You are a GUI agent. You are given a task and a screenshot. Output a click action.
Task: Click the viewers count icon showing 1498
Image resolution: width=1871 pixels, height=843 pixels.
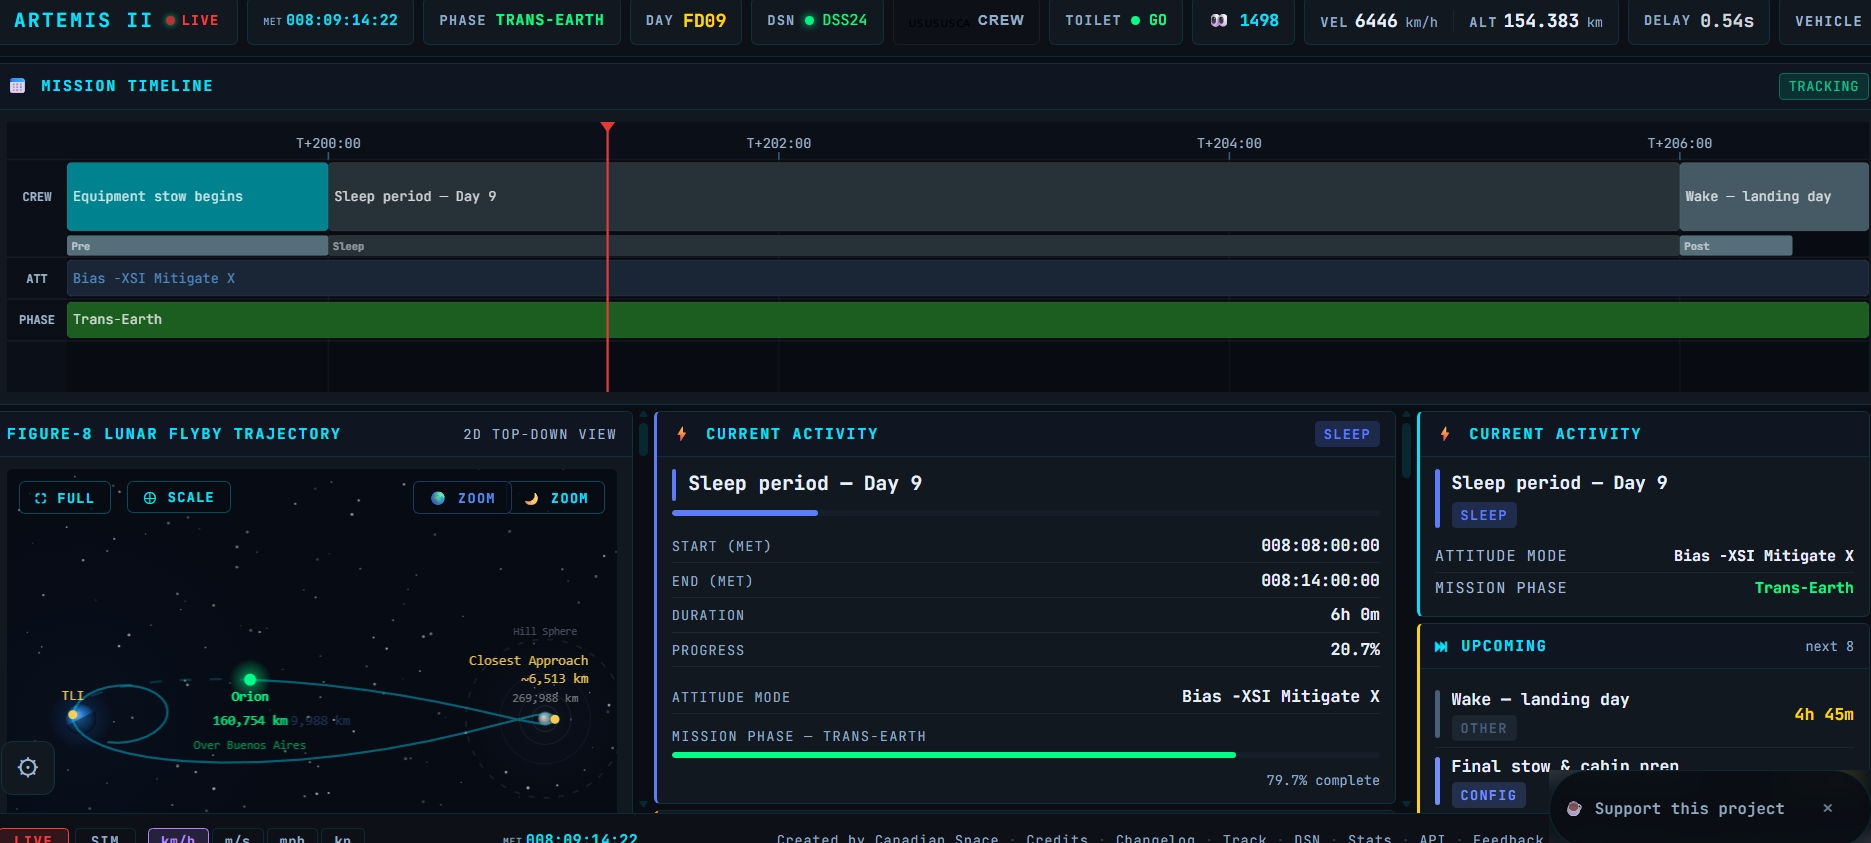pos(1219,21)
